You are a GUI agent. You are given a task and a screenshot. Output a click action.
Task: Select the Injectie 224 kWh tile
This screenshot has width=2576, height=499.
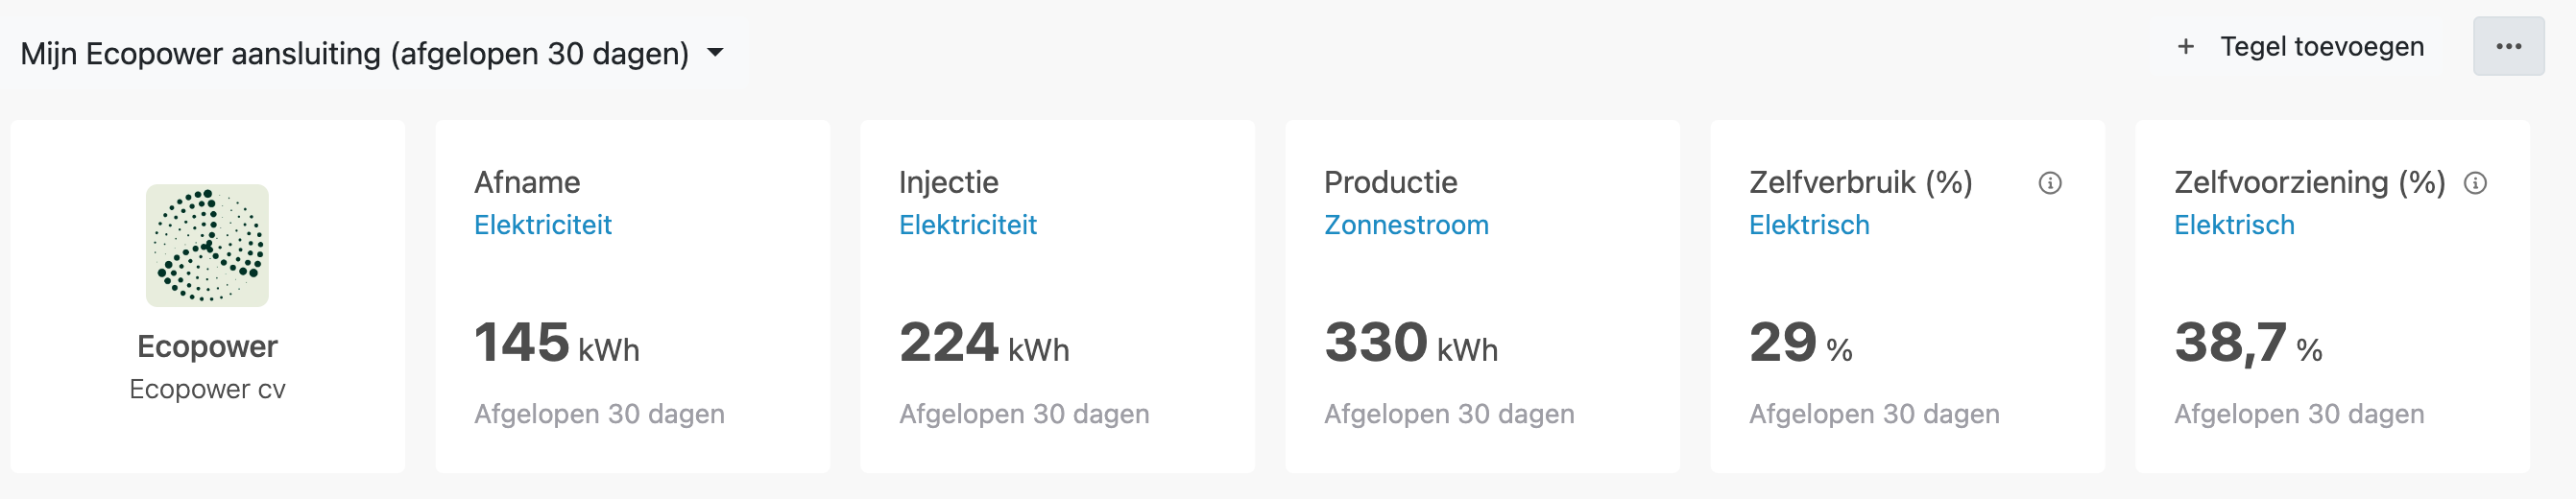click(1057, 296)
